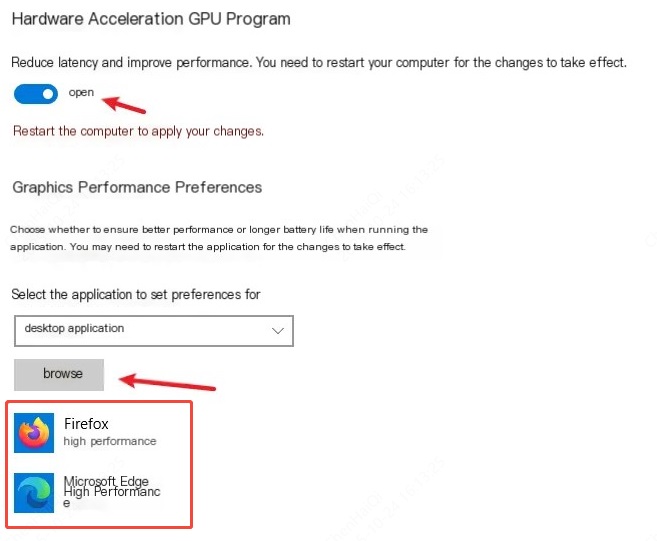Viewport: 657px width, 541px height.
Task: Click Edge's "High Performance" preference label
Action: pos(111,492)
